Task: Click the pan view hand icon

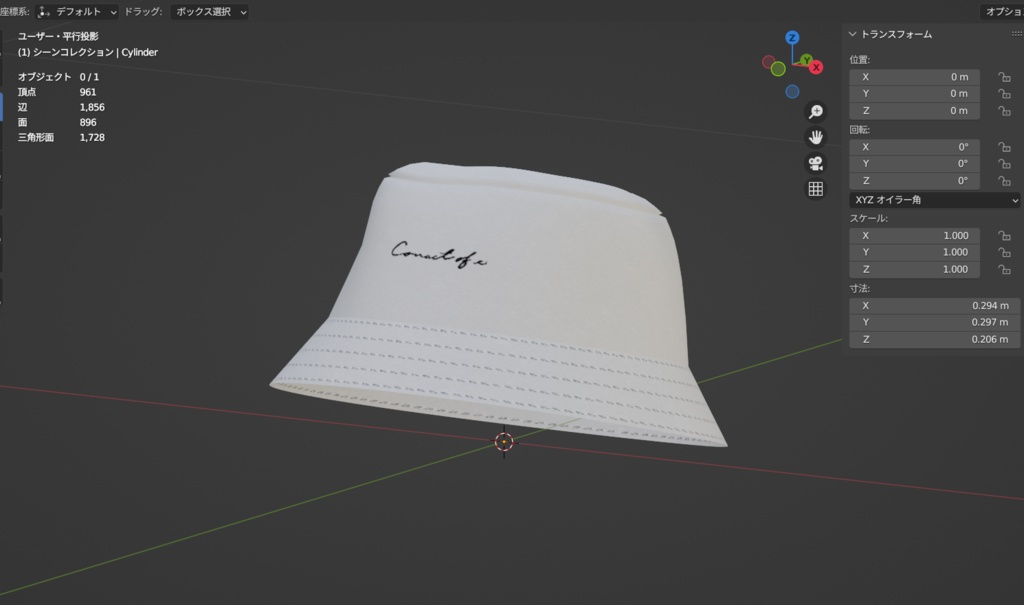Action: [816, 137]
